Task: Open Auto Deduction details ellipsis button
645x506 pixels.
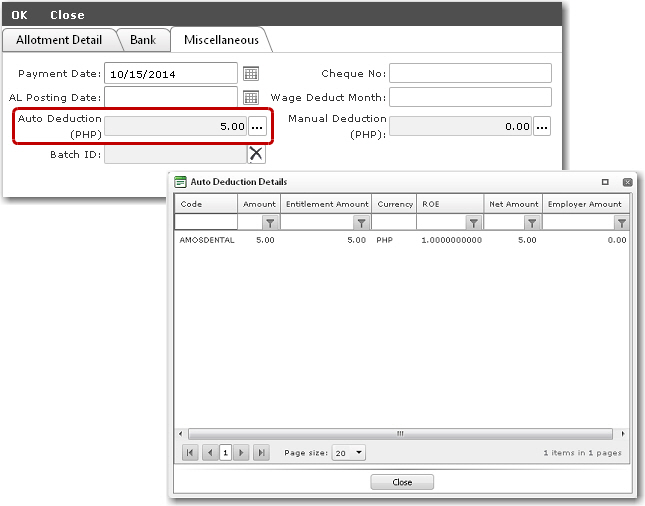Action: 258,127
